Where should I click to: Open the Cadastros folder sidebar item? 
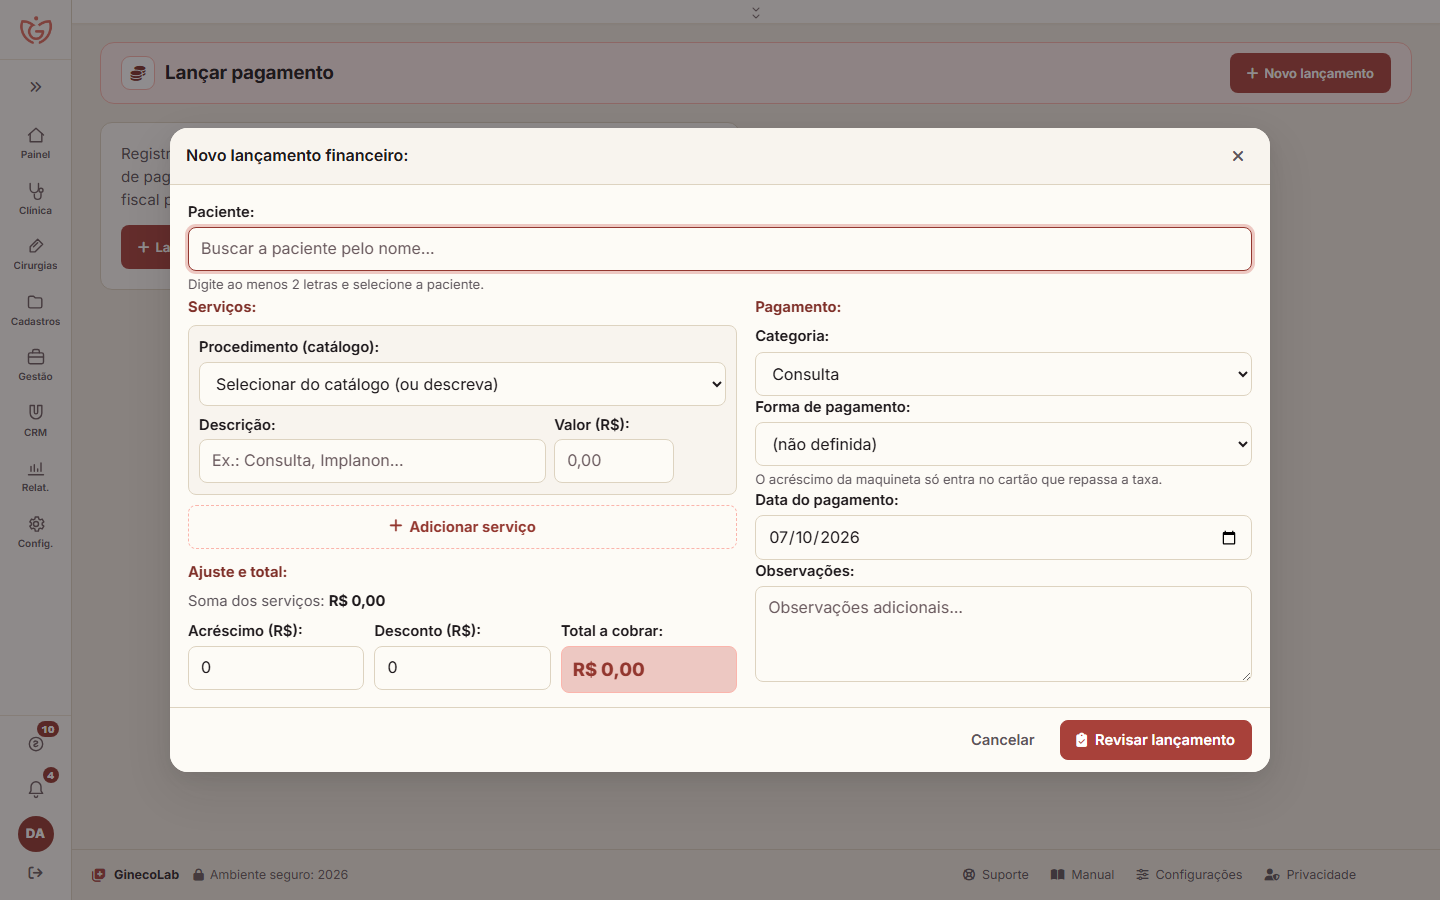pos(36,310)
